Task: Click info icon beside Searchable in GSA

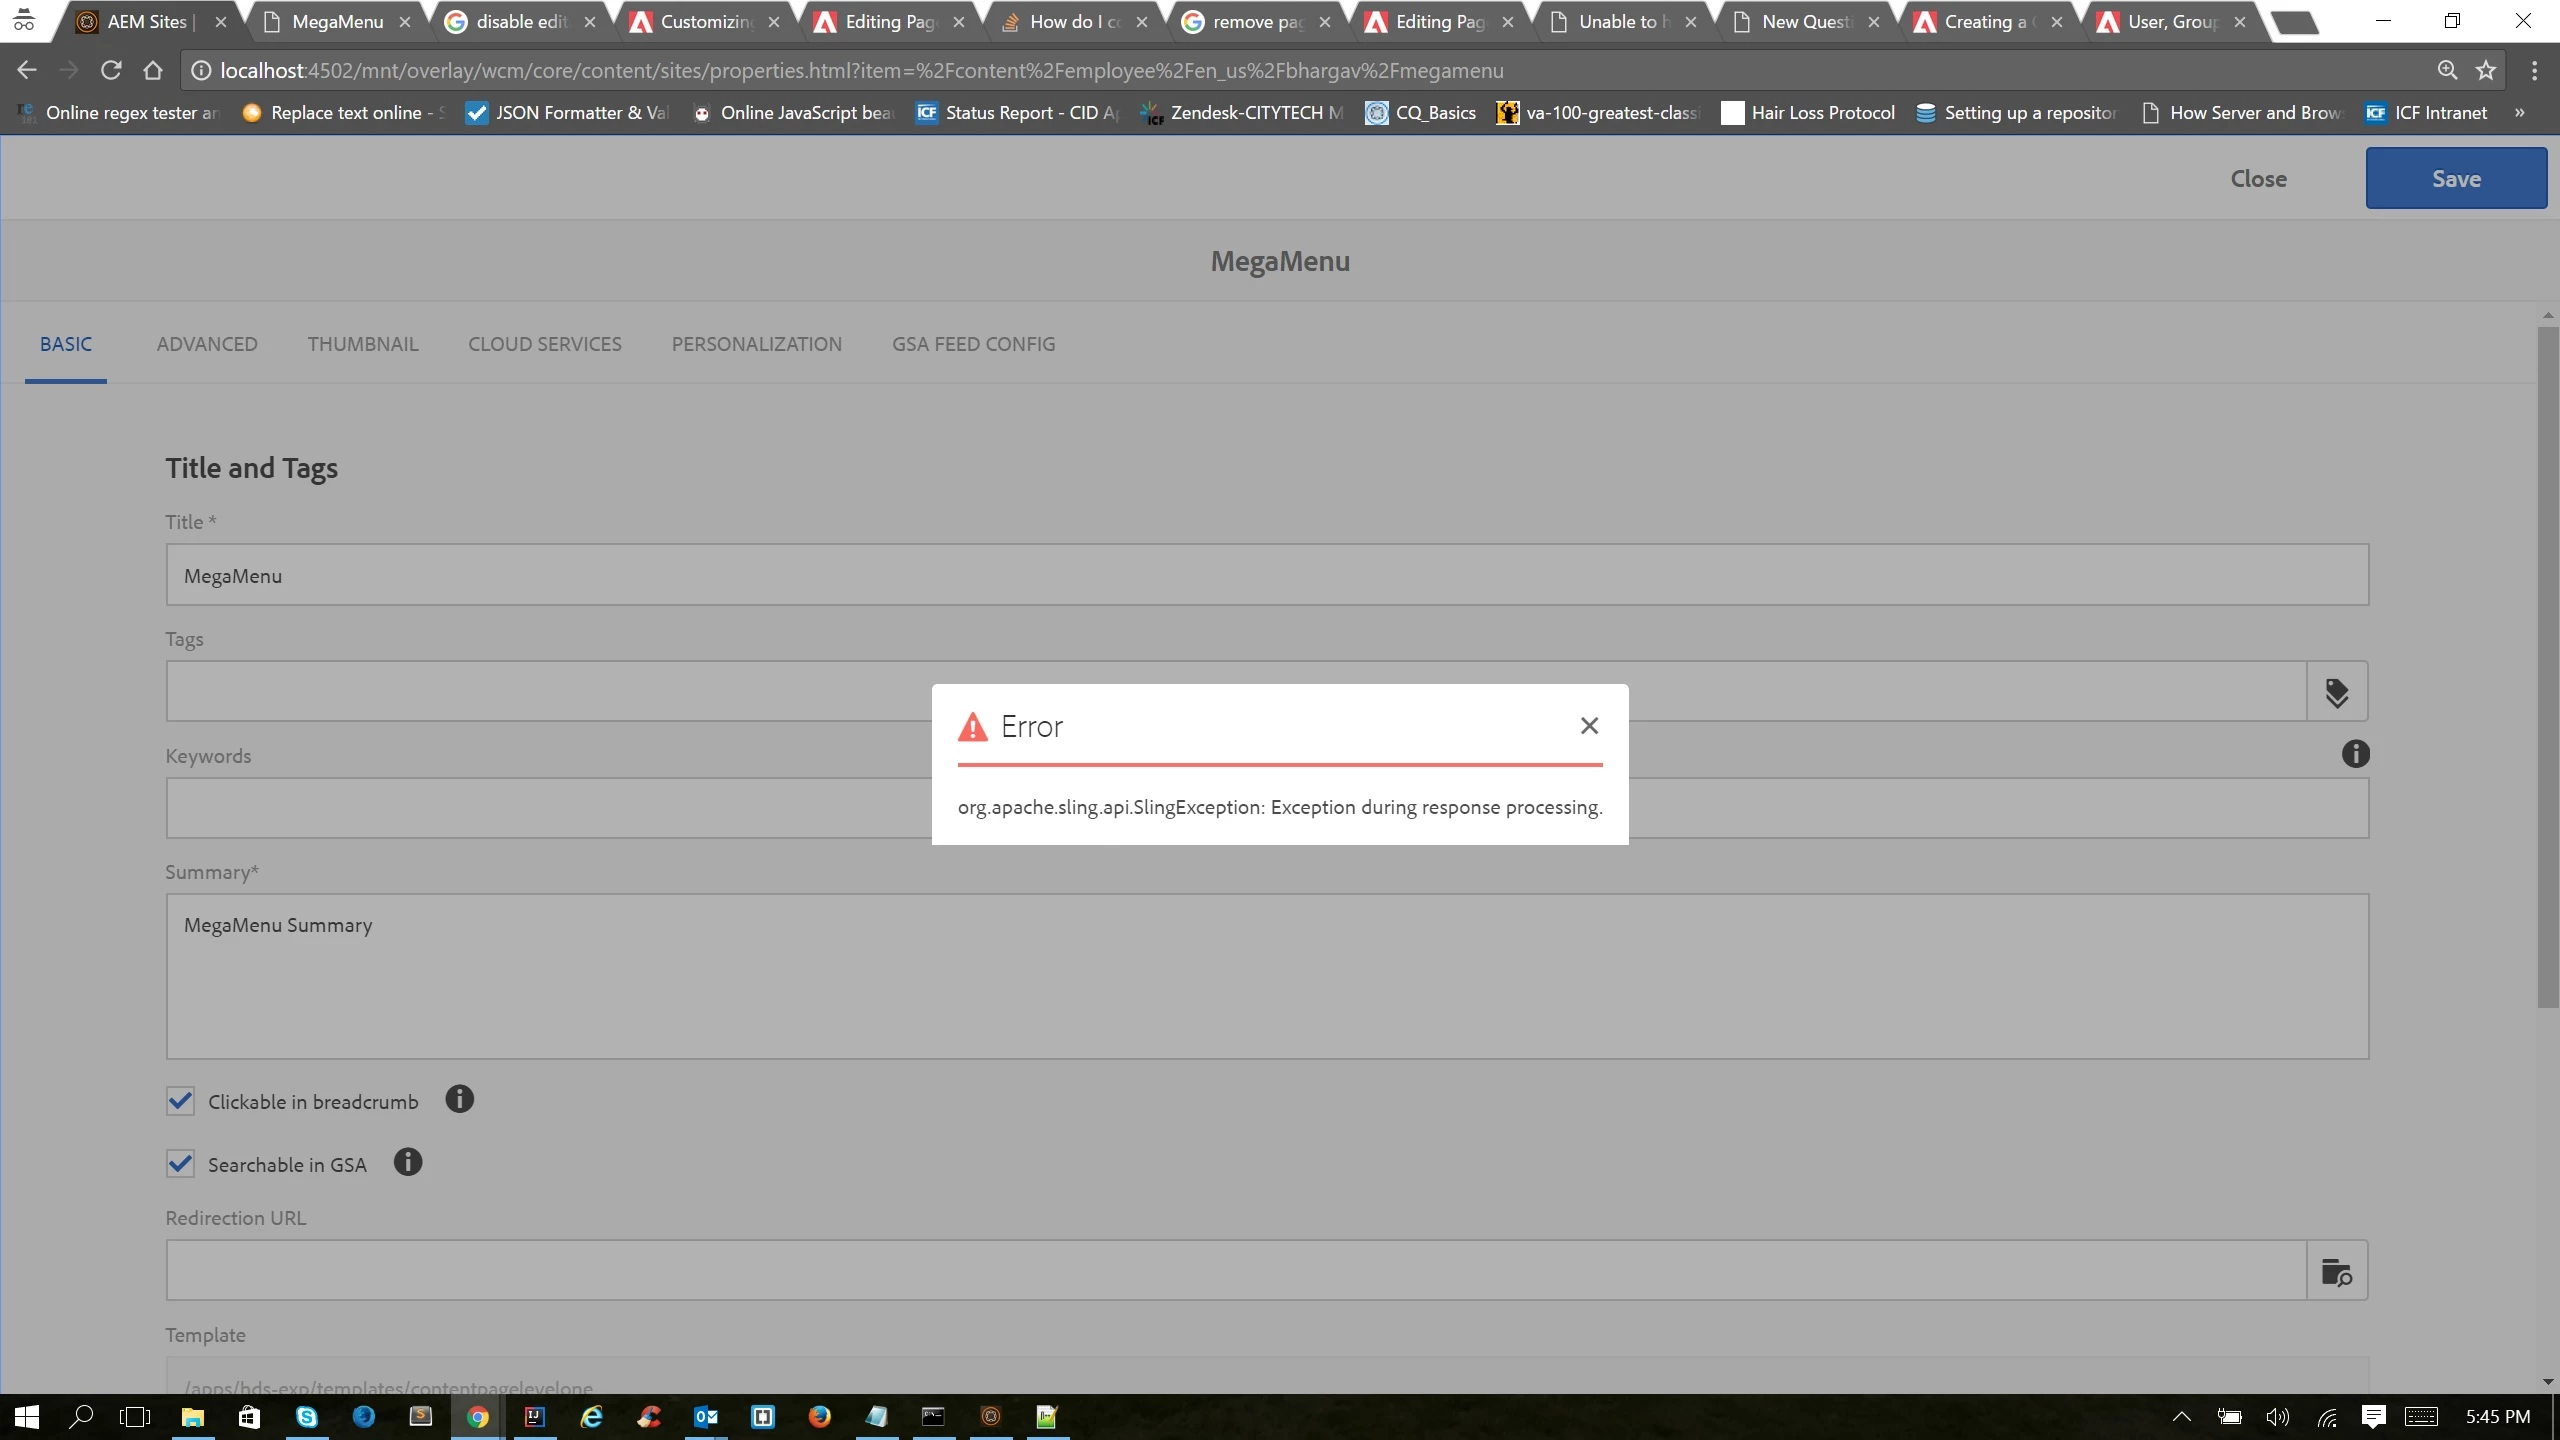Action: pyautogui.click(x=408, y=1162)
